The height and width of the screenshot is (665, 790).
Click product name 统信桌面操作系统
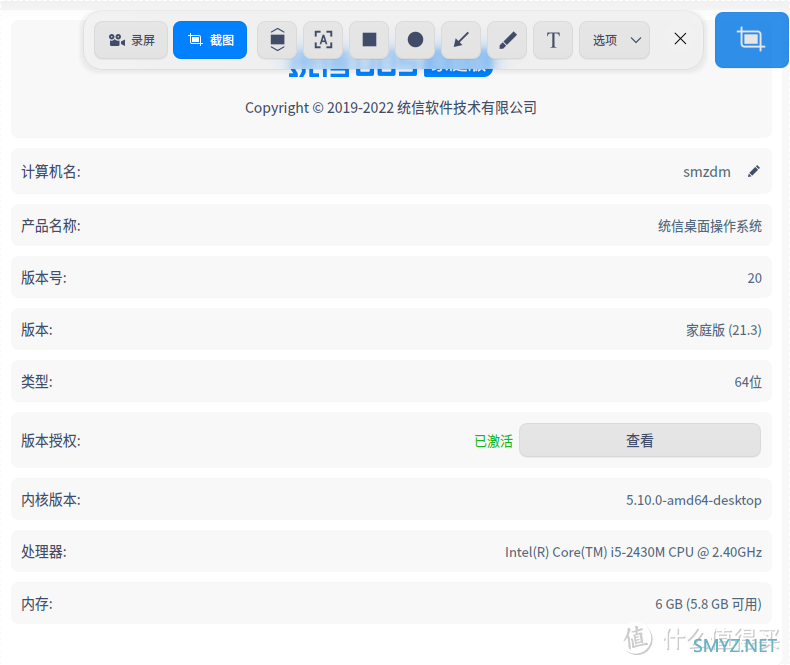[710, 226]
